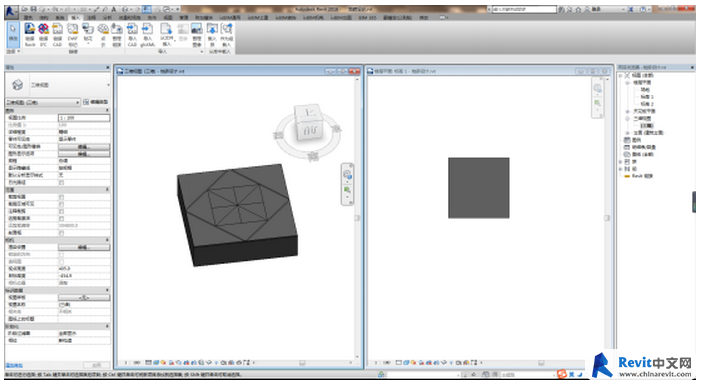Click Edit for Rendering Settings
Screen dimensions: 702x386
point(84,247)
